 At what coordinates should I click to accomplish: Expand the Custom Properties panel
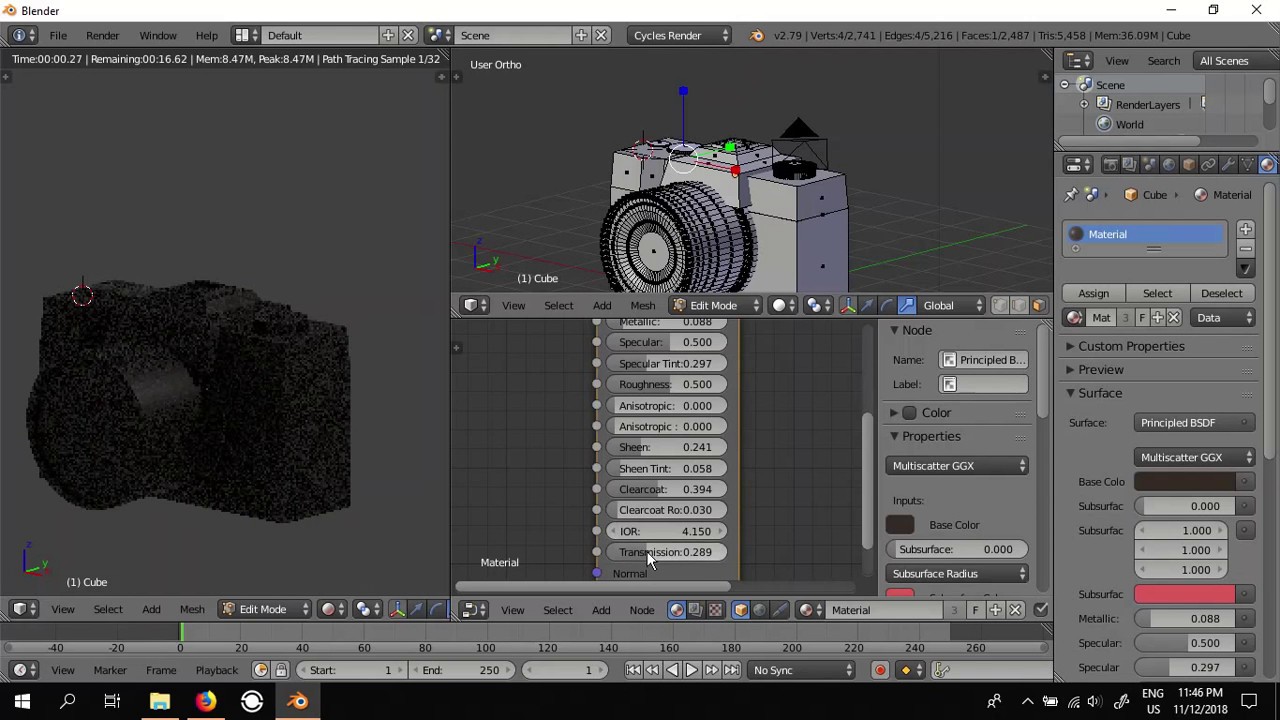pos(1131,346)
